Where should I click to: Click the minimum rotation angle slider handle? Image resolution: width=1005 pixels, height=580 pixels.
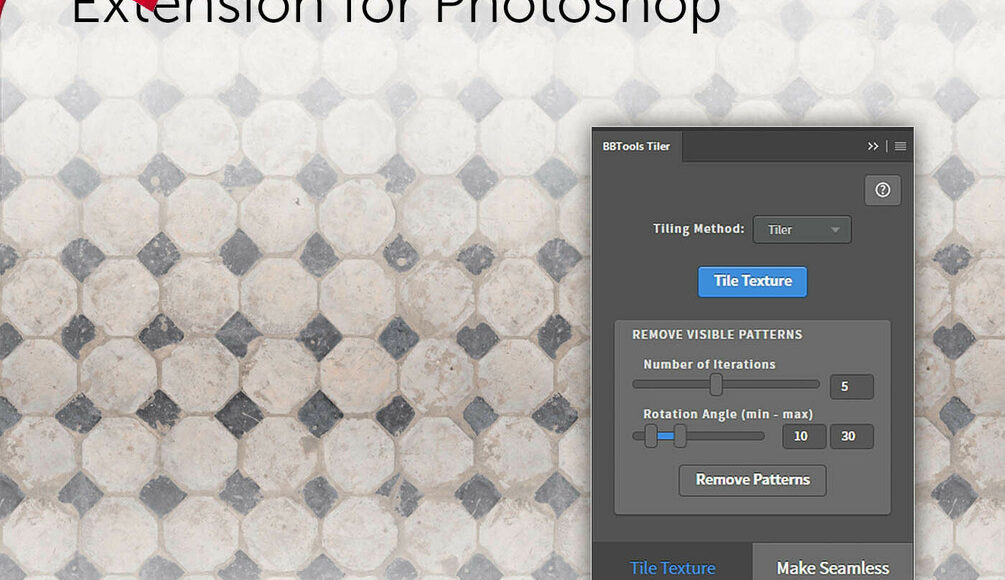click(651, 436)
